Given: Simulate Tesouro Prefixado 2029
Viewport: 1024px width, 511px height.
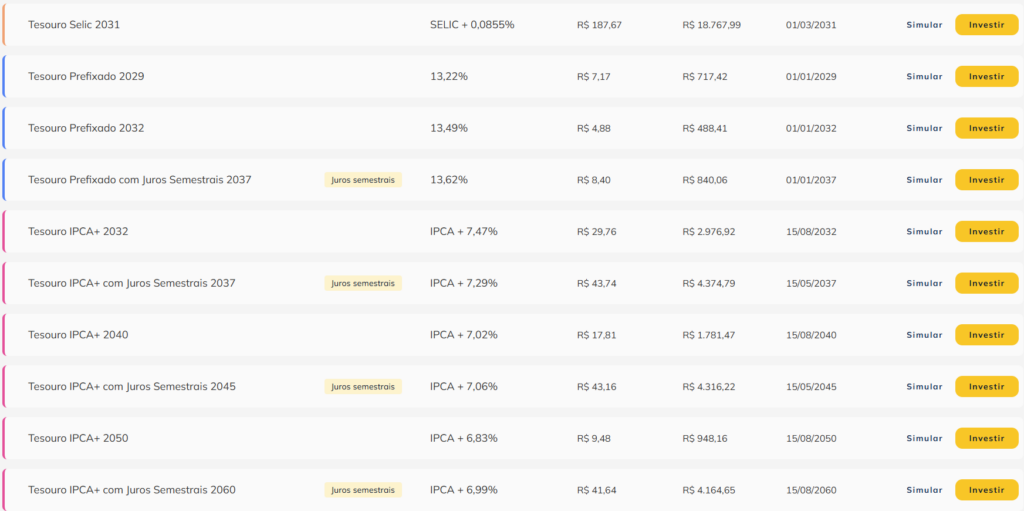Looking at the screenshot, I should pyautogui.click(x=924, y=76).
